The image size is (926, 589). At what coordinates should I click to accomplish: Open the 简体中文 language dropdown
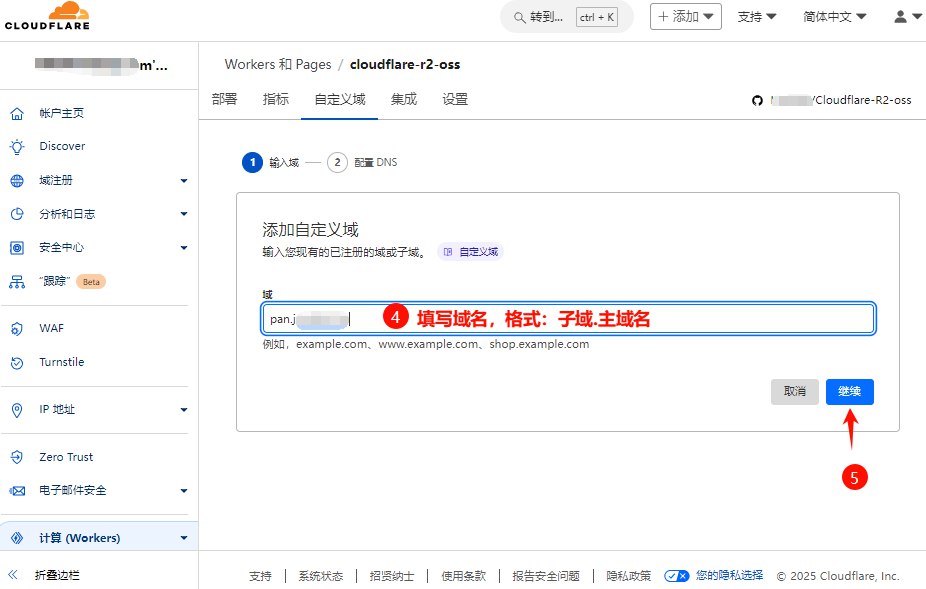[834, 17]
